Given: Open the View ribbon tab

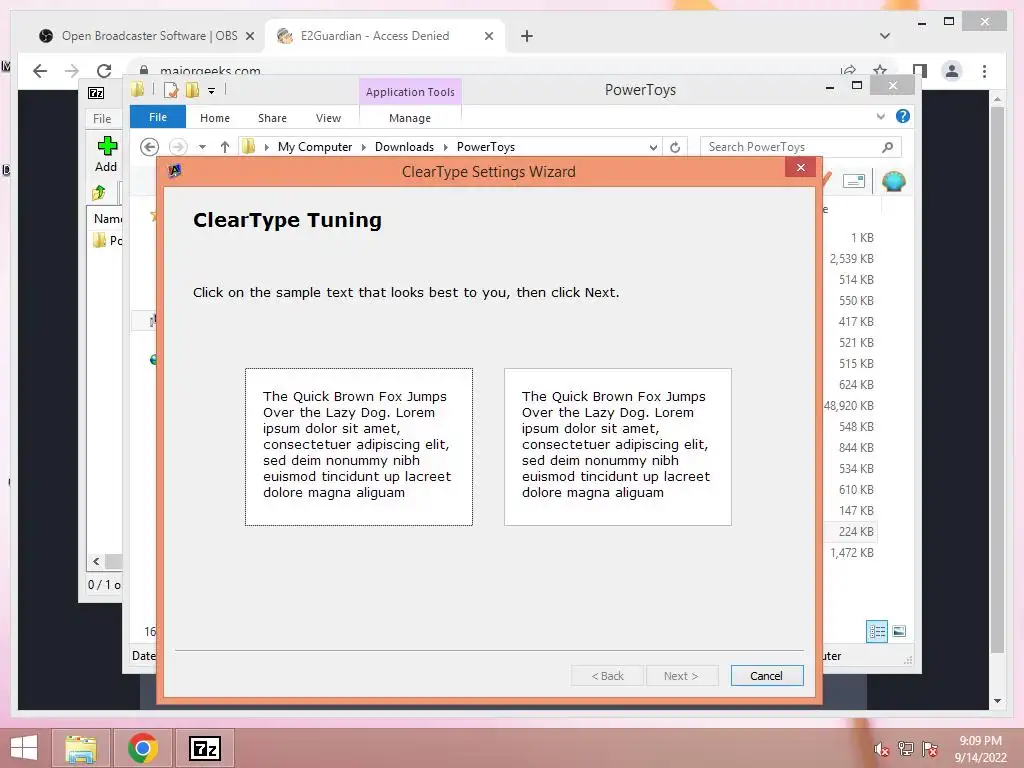Looking at the screenshot, I should [328, 118].
